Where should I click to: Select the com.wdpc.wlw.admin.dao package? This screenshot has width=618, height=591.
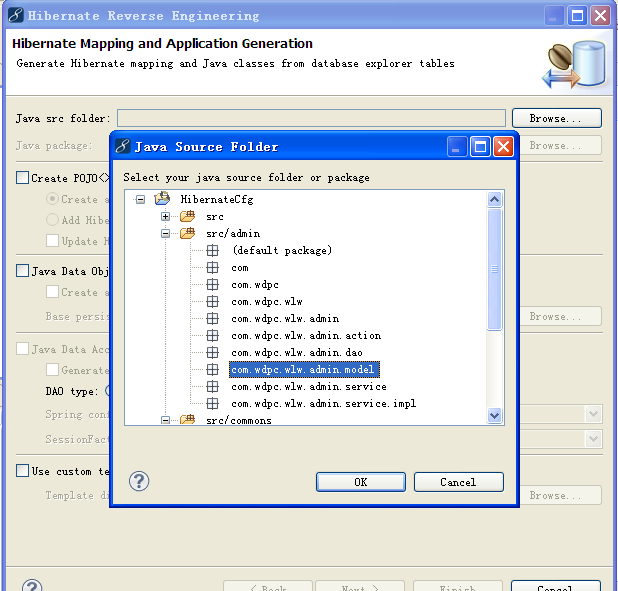(x=297, y=352)
